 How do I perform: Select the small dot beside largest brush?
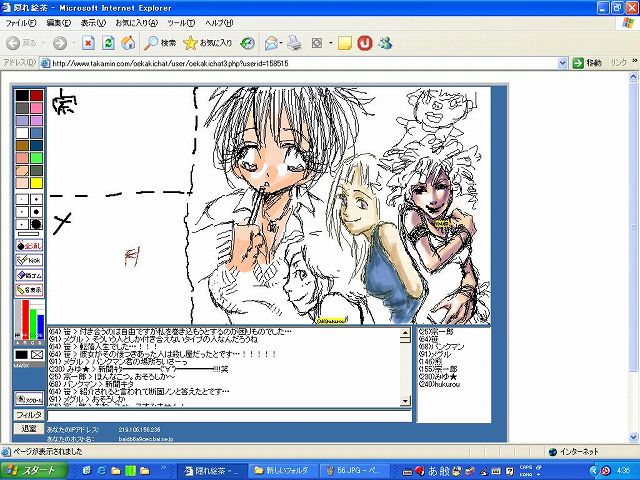click(22, 224)
